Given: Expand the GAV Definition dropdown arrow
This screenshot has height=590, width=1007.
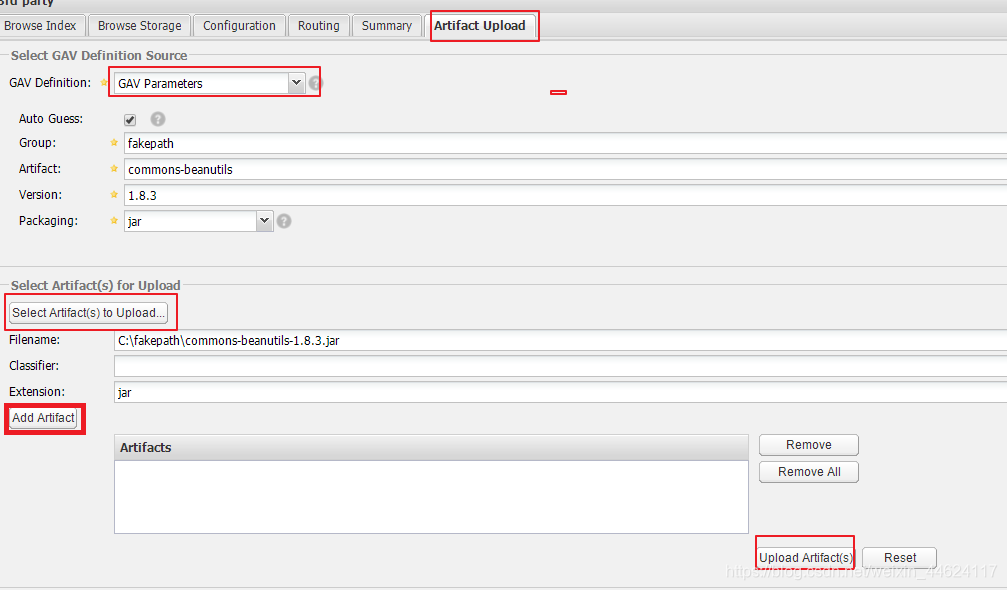Looking at the screenshot, I should [x=296, y=83].
